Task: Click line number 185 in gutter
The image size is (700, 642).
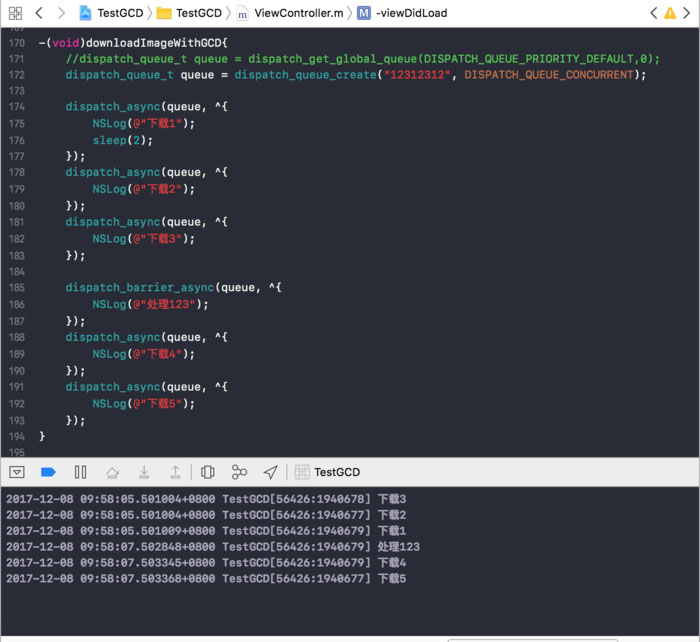Action: 17,288
